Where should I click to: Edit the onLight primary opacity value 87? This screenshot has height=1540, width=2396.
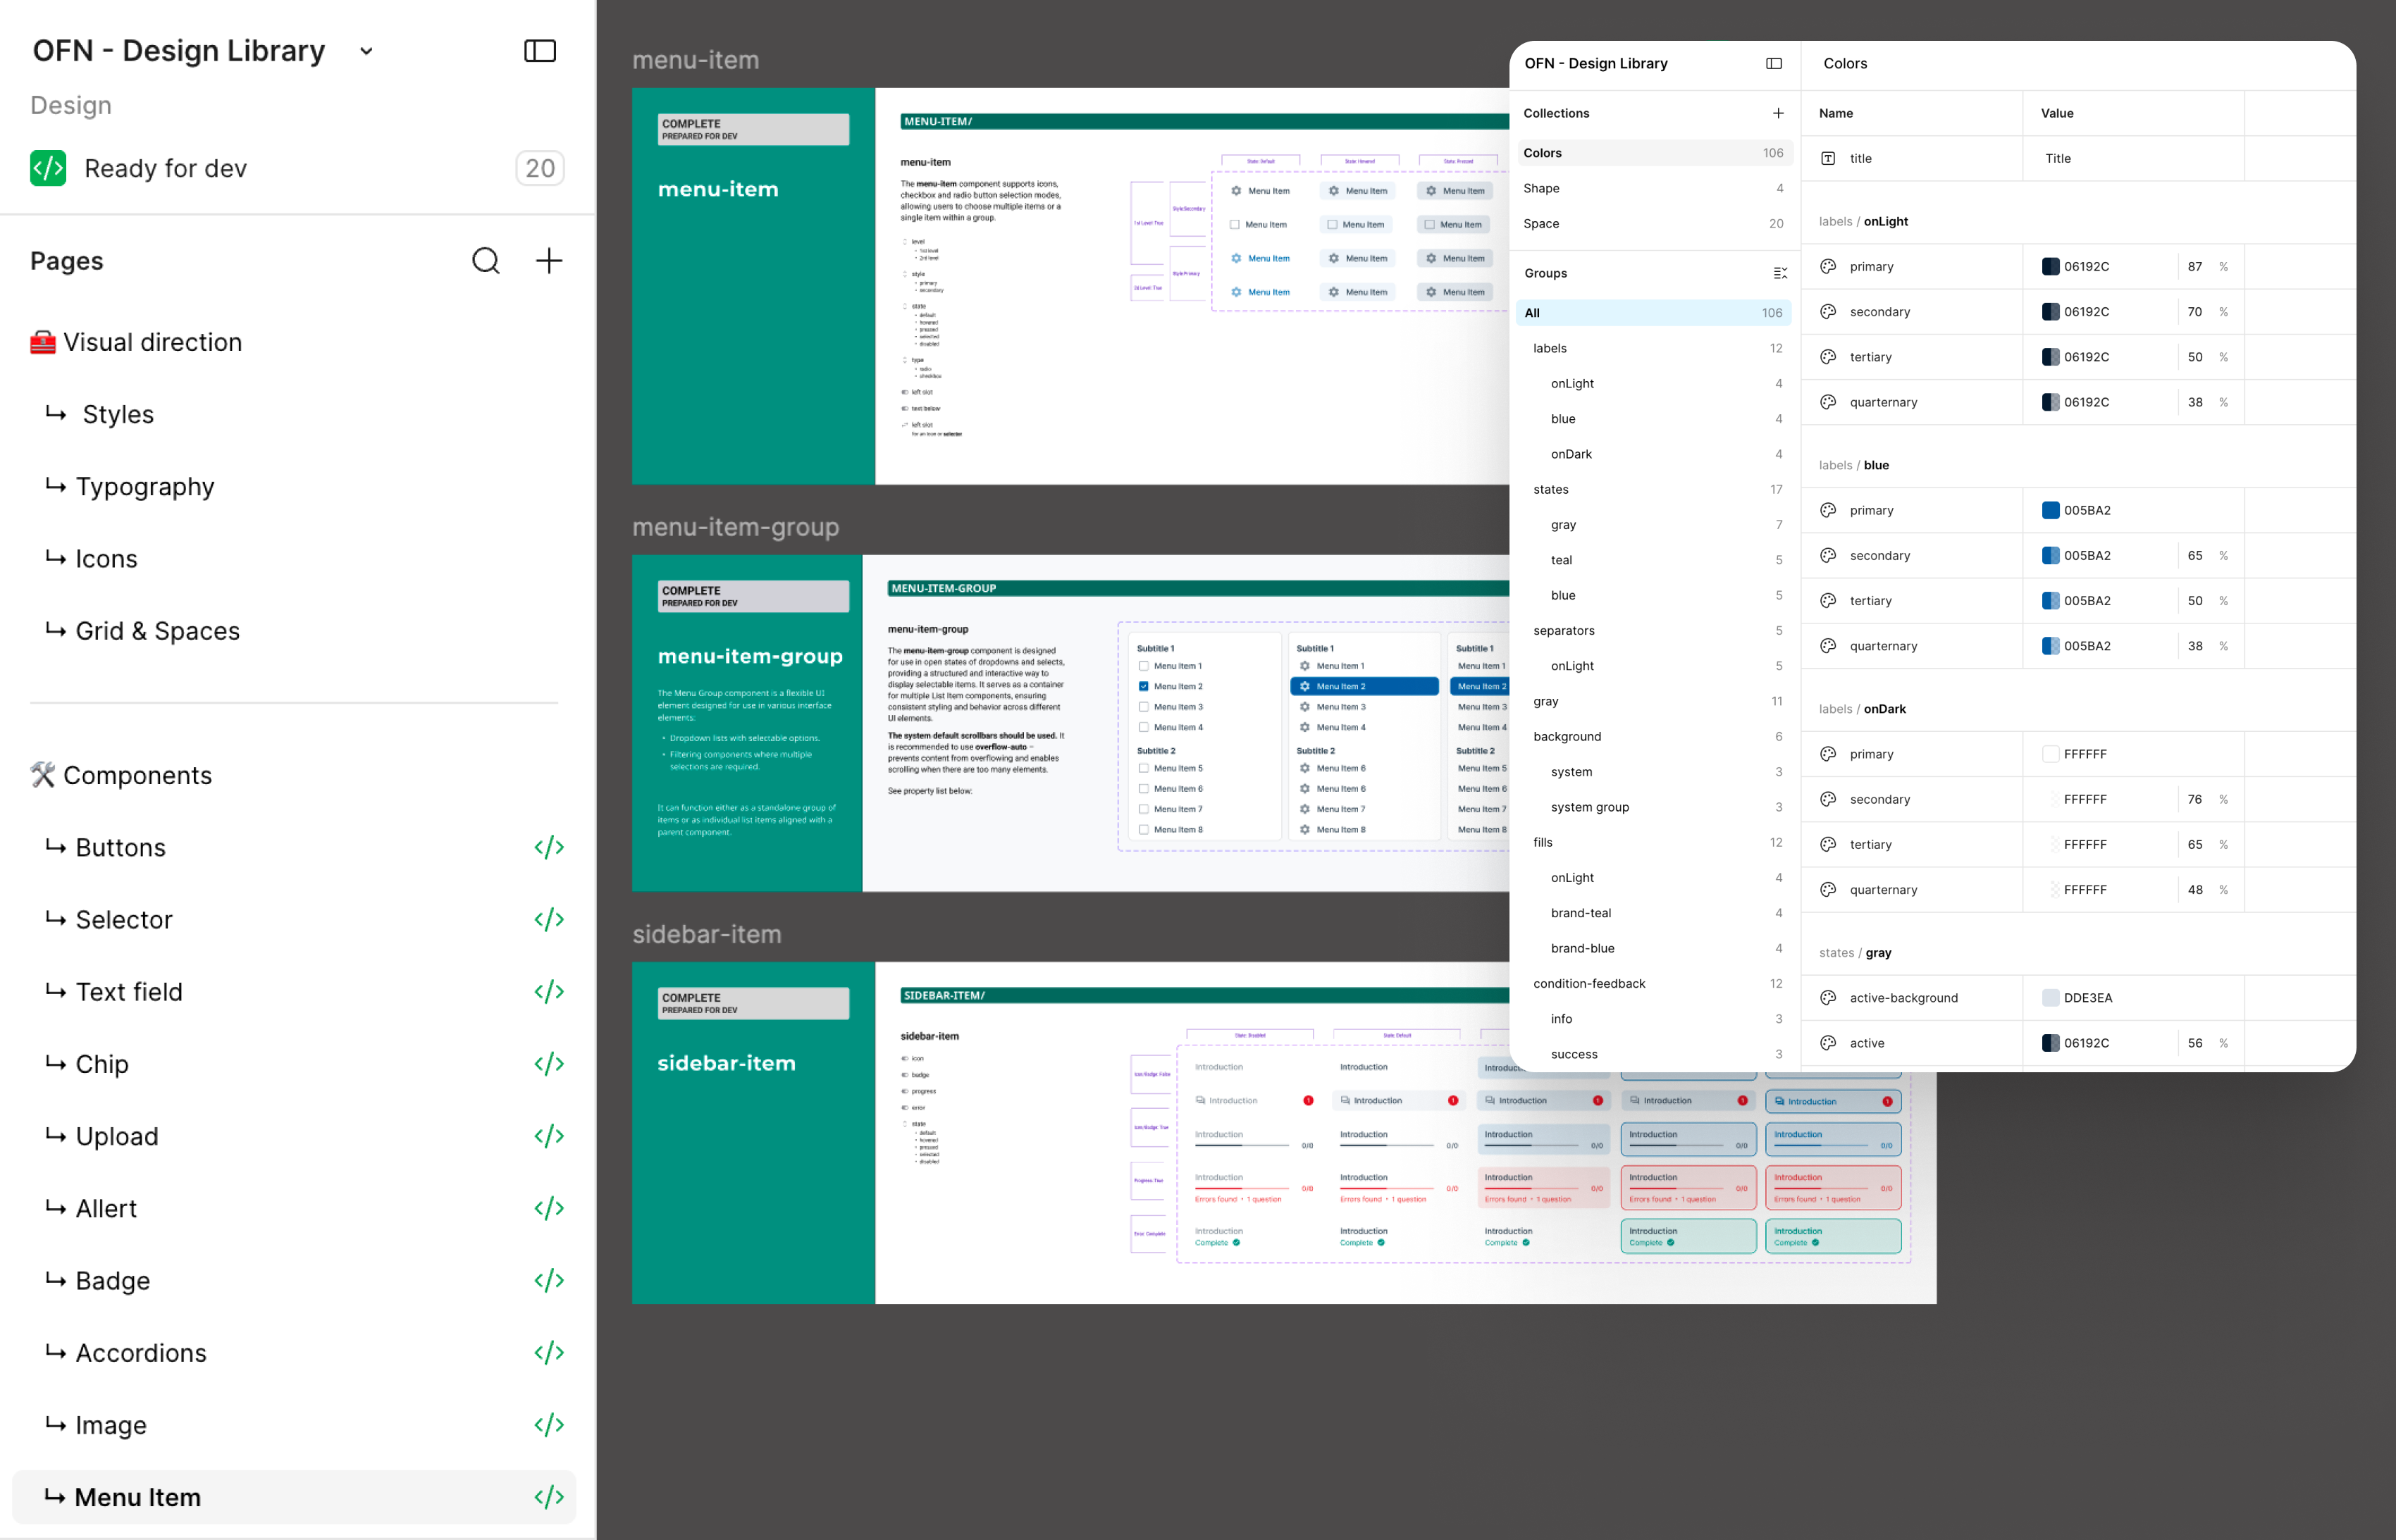[2195, 266]
